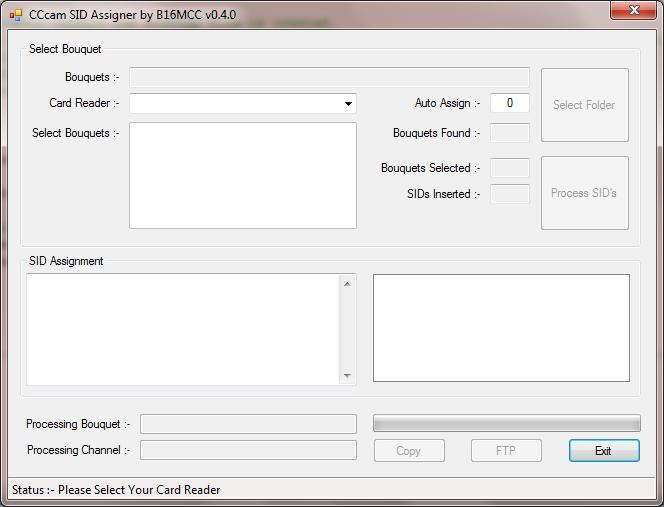Image resolution: width=664 pixels, height=507 pixels.
Task: Click the Auto Assign value field
Action: (x=509, y=103)
